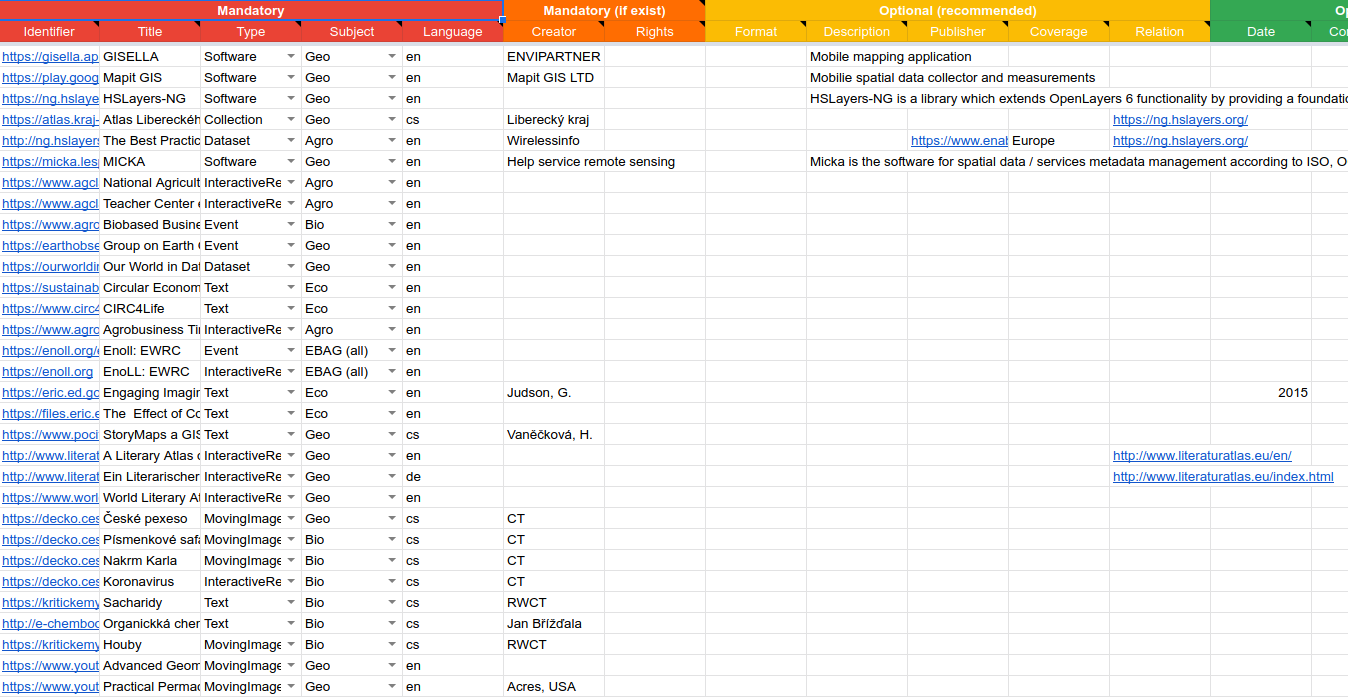Viewport: 1348px width, 697px height.
Task: Open the Type dropdown in the Houby row
Action: [x=291, y=645]
